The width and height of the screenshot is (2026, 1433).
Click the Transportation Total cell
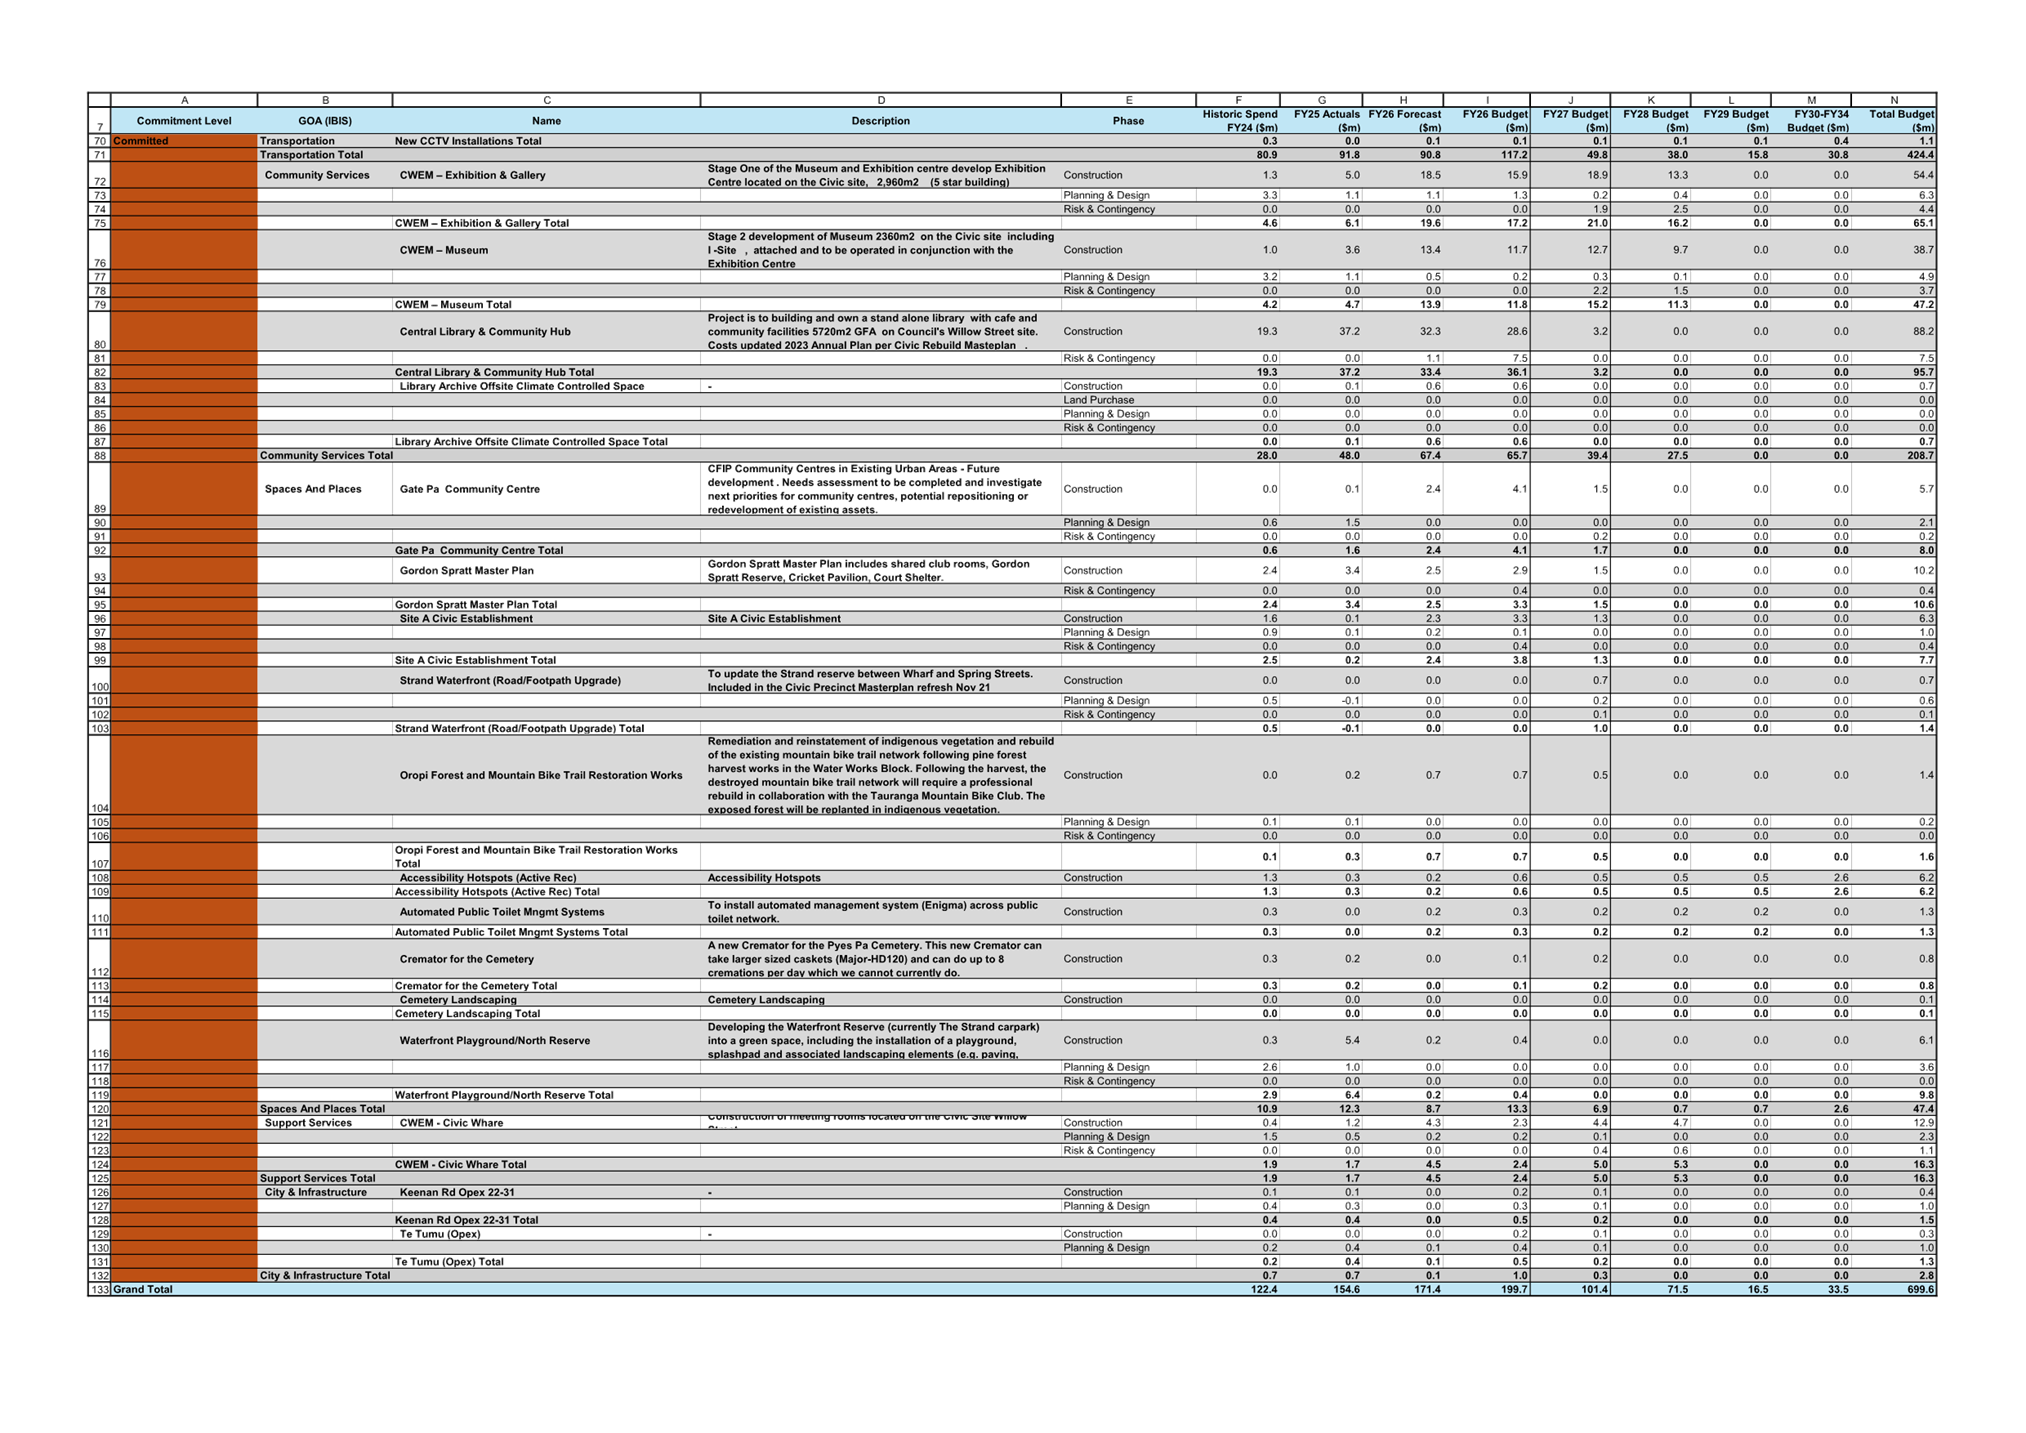click(x=311, y=155)
